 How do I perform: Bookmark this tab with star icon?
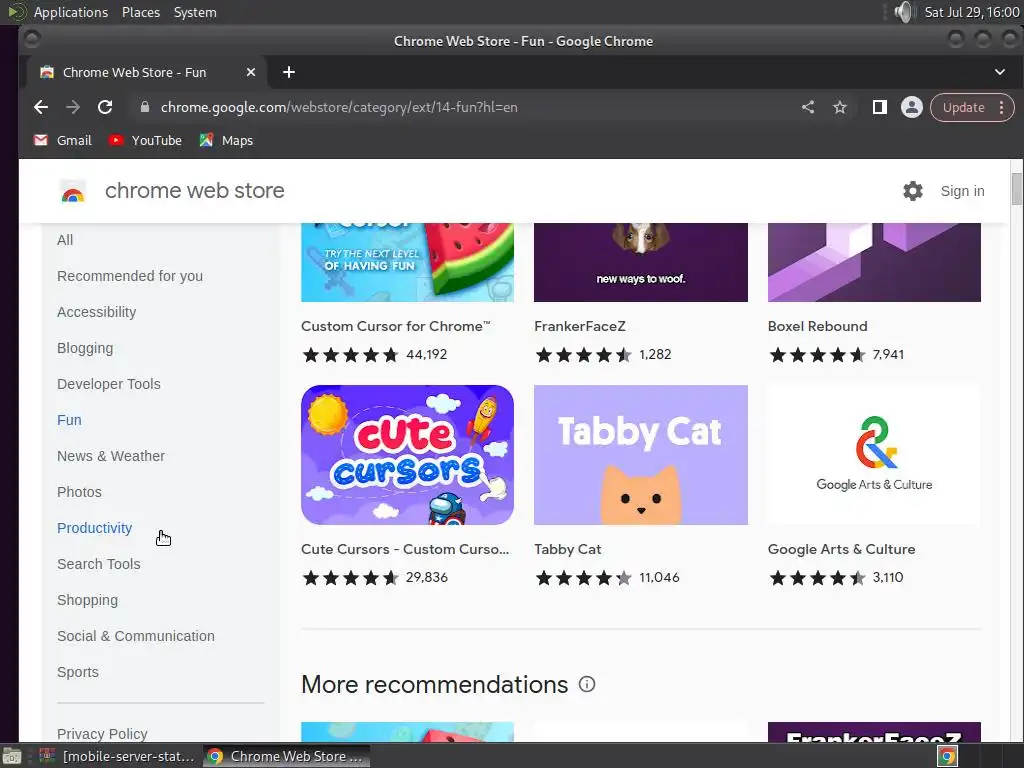(840, 107)
